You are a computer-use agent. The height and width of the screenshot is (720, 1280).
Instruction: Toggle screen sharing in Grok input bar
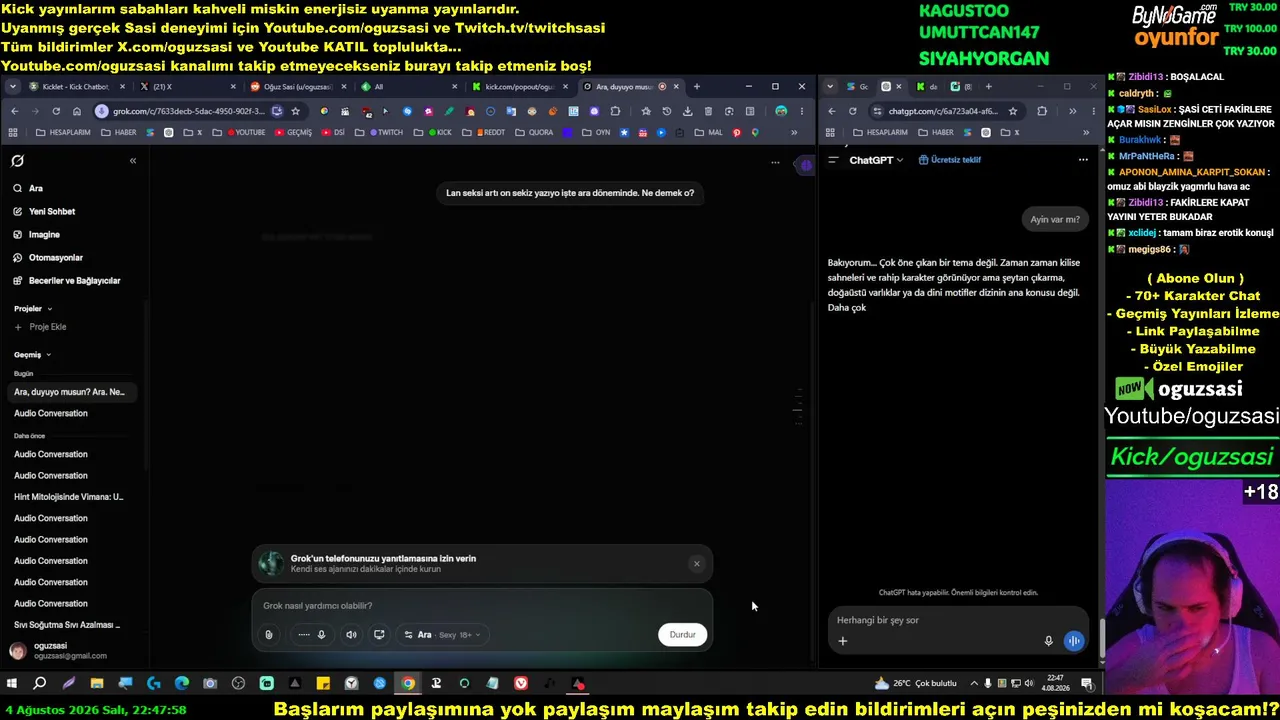379,634
